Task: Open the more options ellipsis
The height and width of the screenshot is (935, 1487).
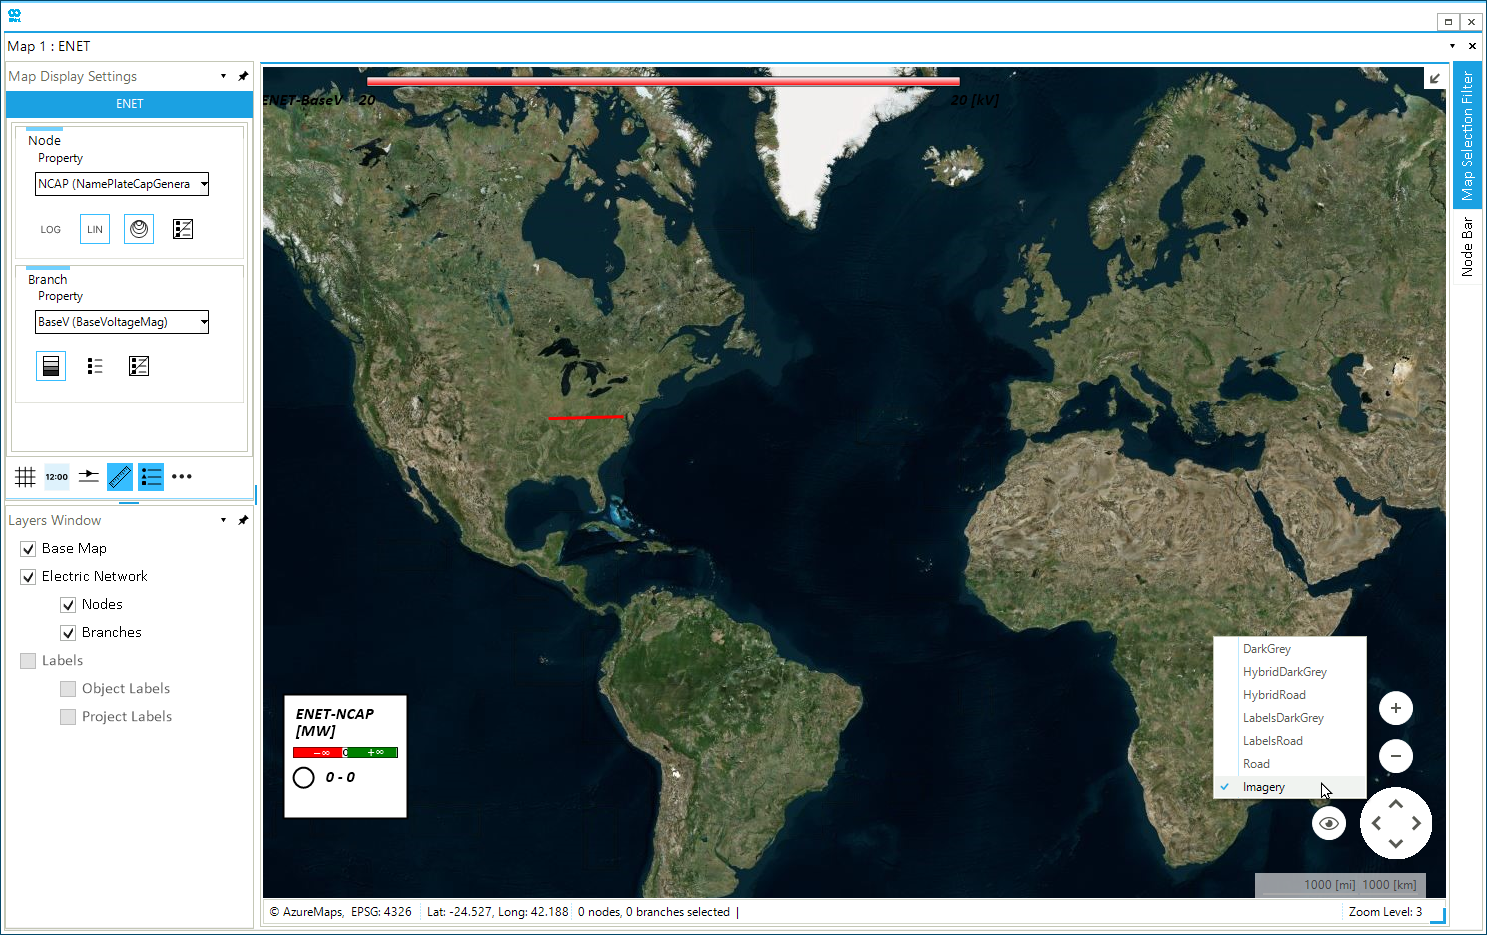Action: (x=182, y=477)
